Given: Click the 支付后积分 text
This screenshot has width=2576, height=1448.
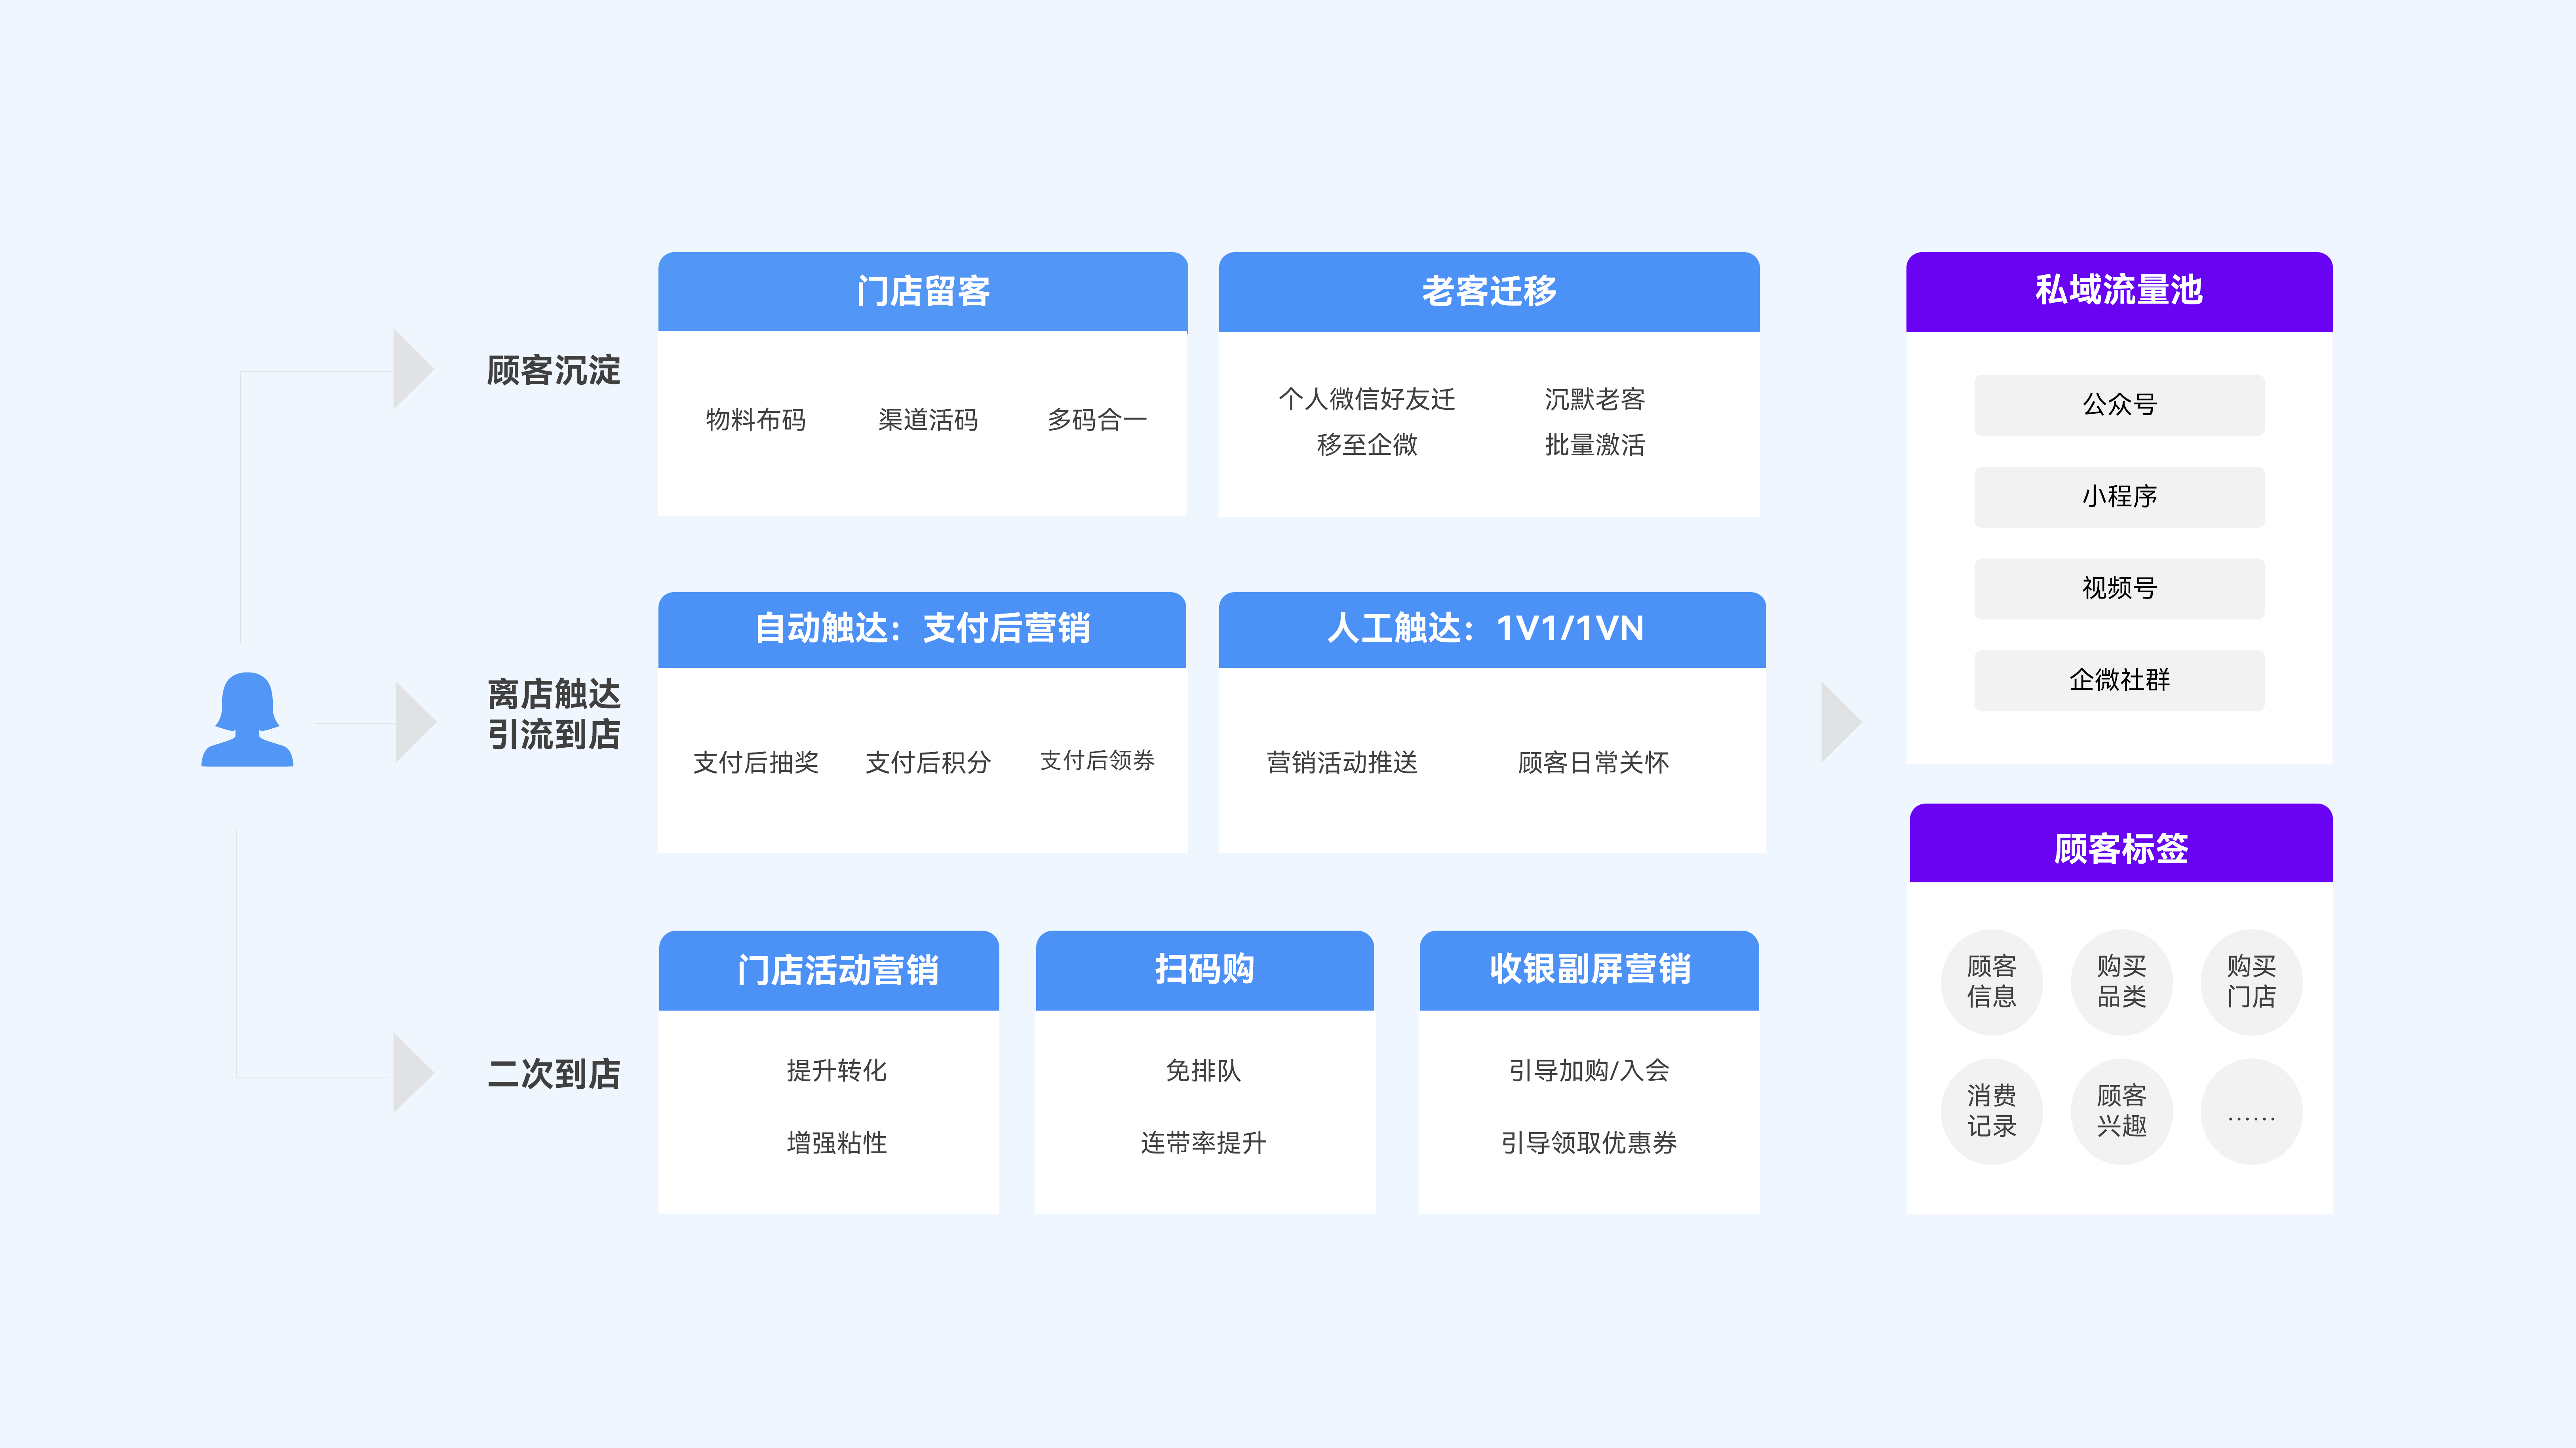Looking at the screenshot, I should [928, 763].
